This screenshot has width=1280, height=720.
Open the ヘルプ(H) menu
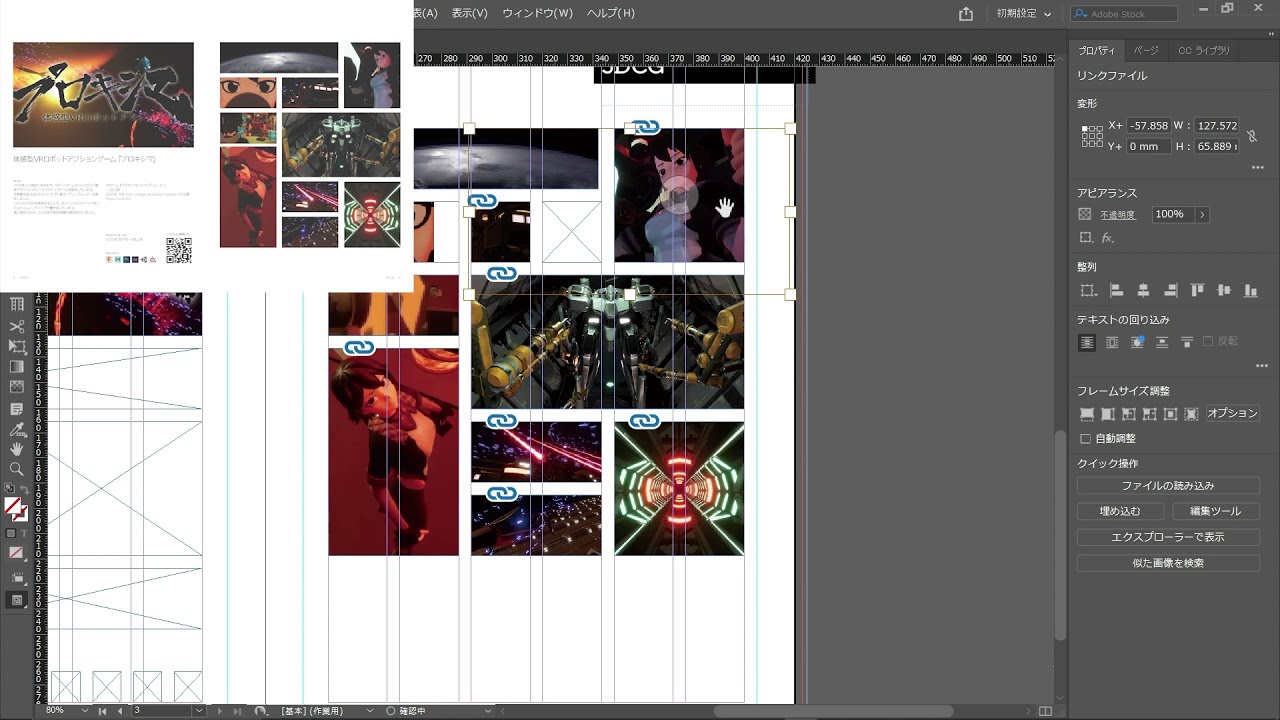coord(611,13)
